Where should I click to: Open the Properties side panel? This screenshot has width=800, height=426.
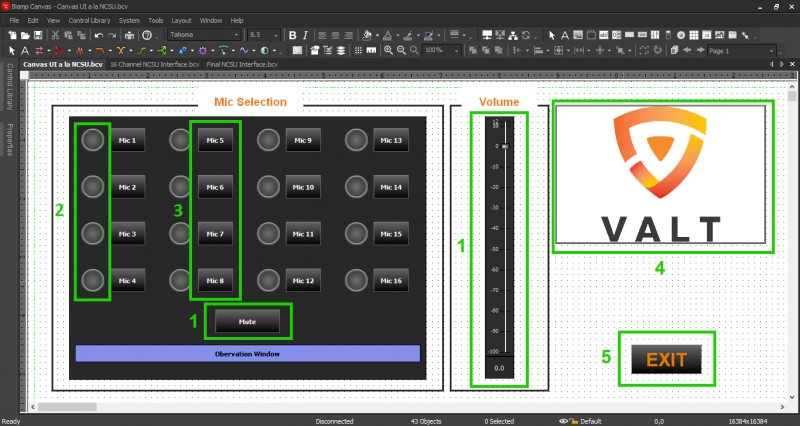(9, 139)
